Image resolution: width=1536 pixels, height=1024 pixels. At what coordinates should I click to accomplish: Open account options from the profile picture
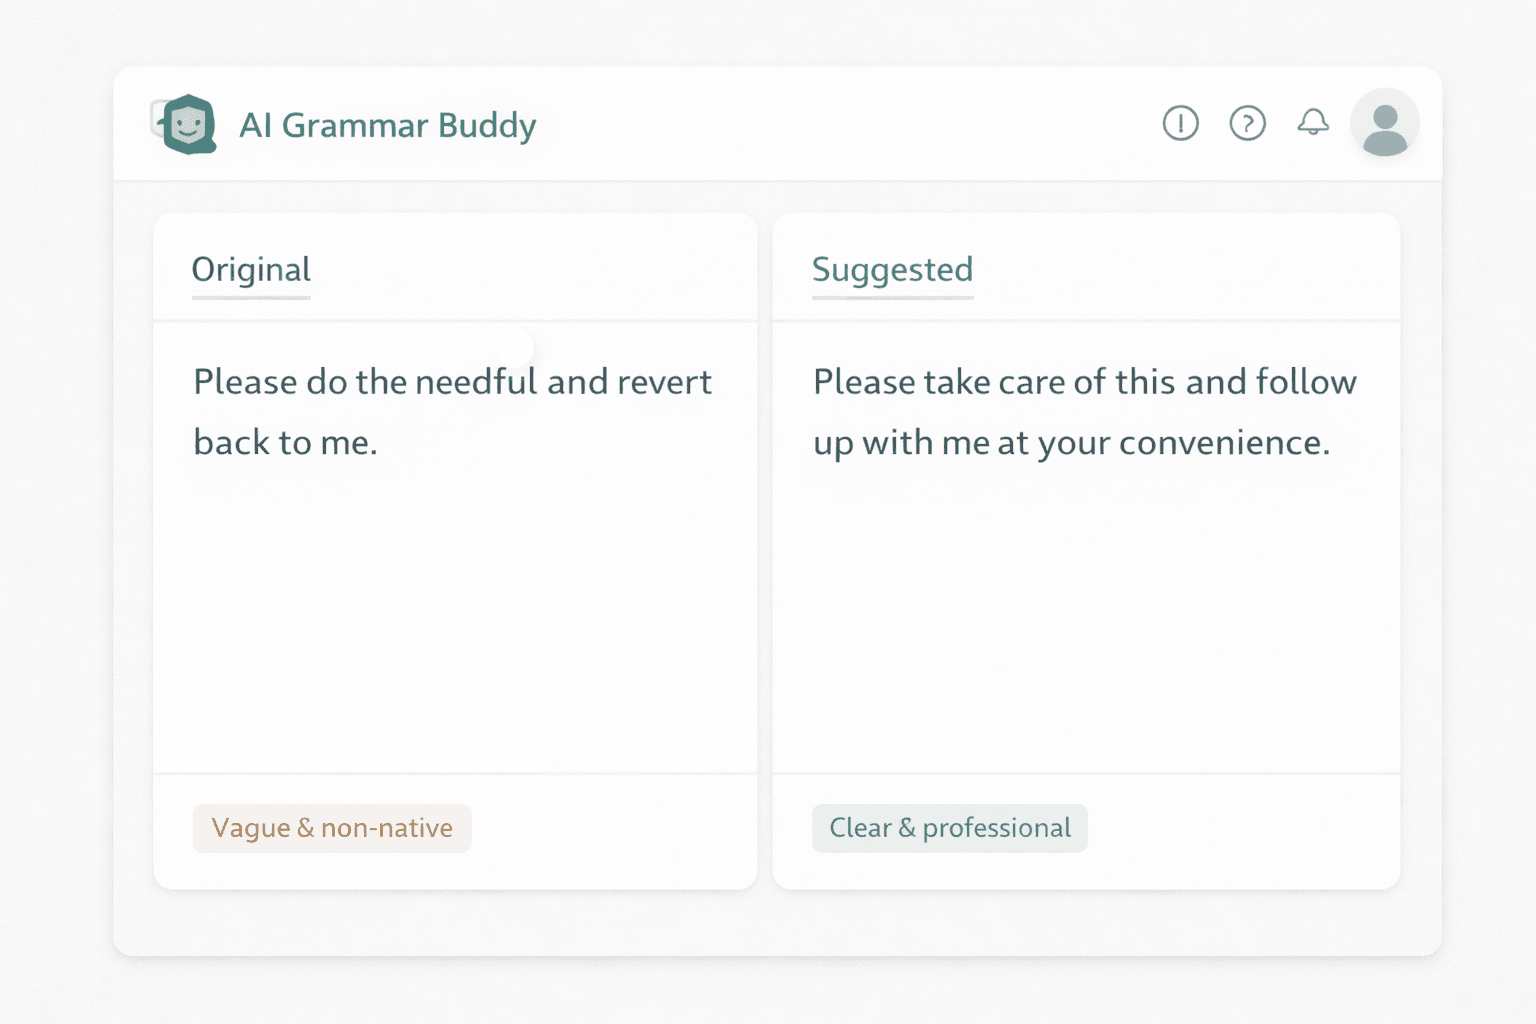click(1384, 123)
